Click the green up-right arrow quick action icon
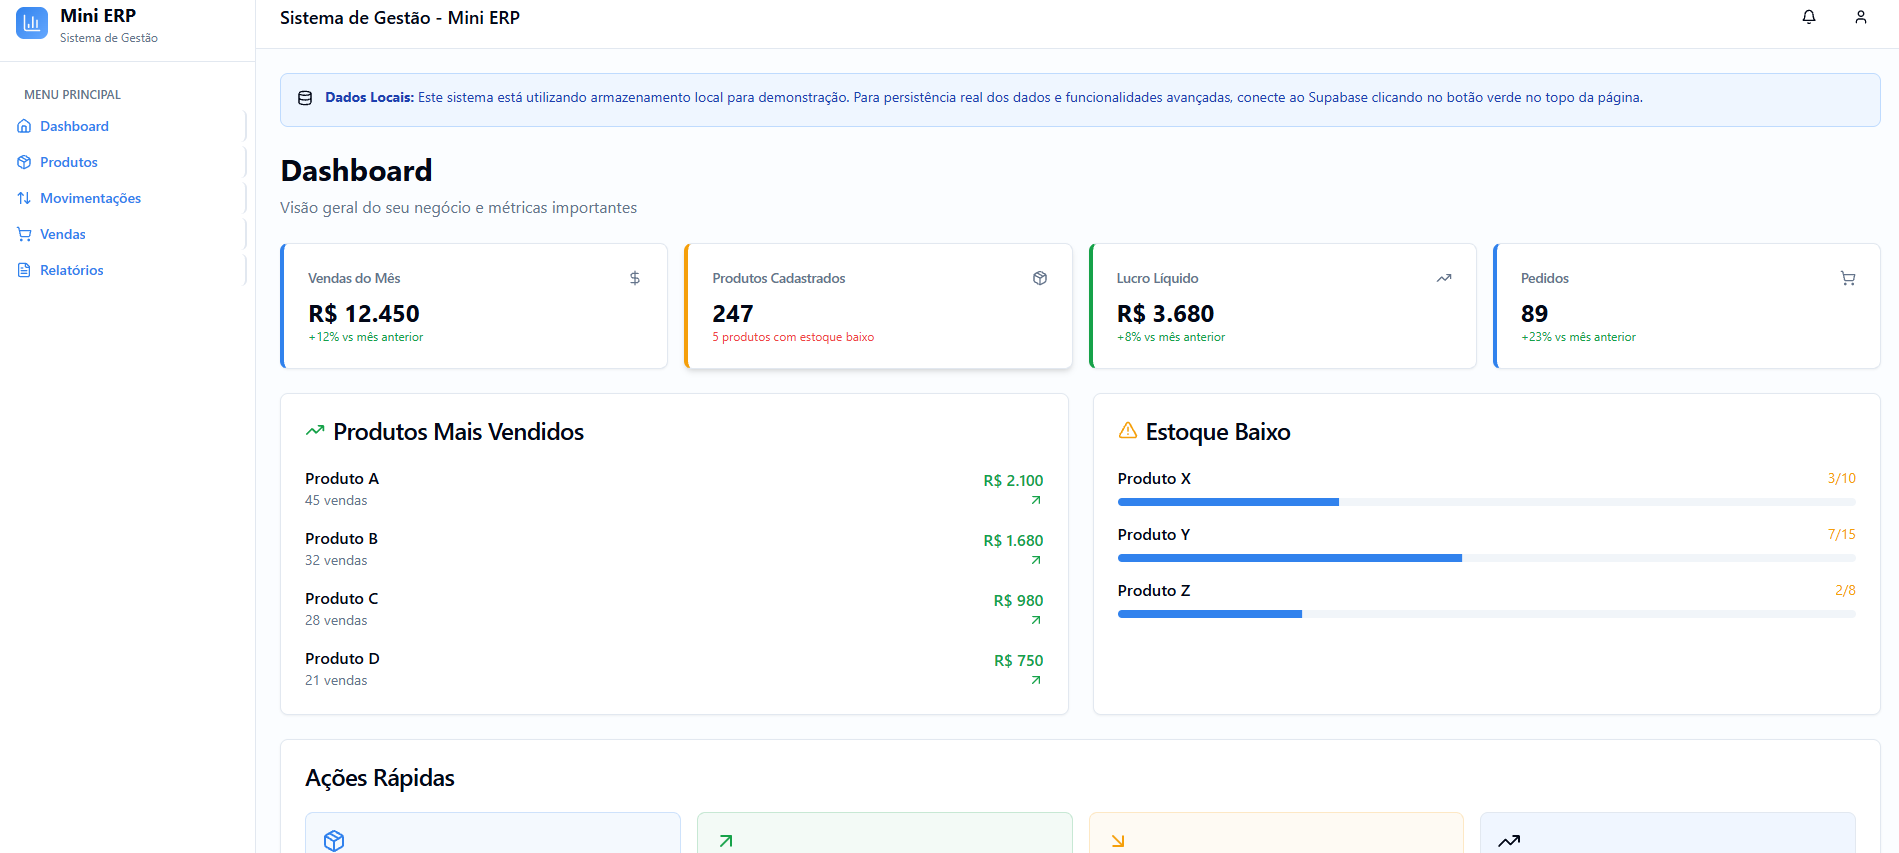 click(726, 841)
